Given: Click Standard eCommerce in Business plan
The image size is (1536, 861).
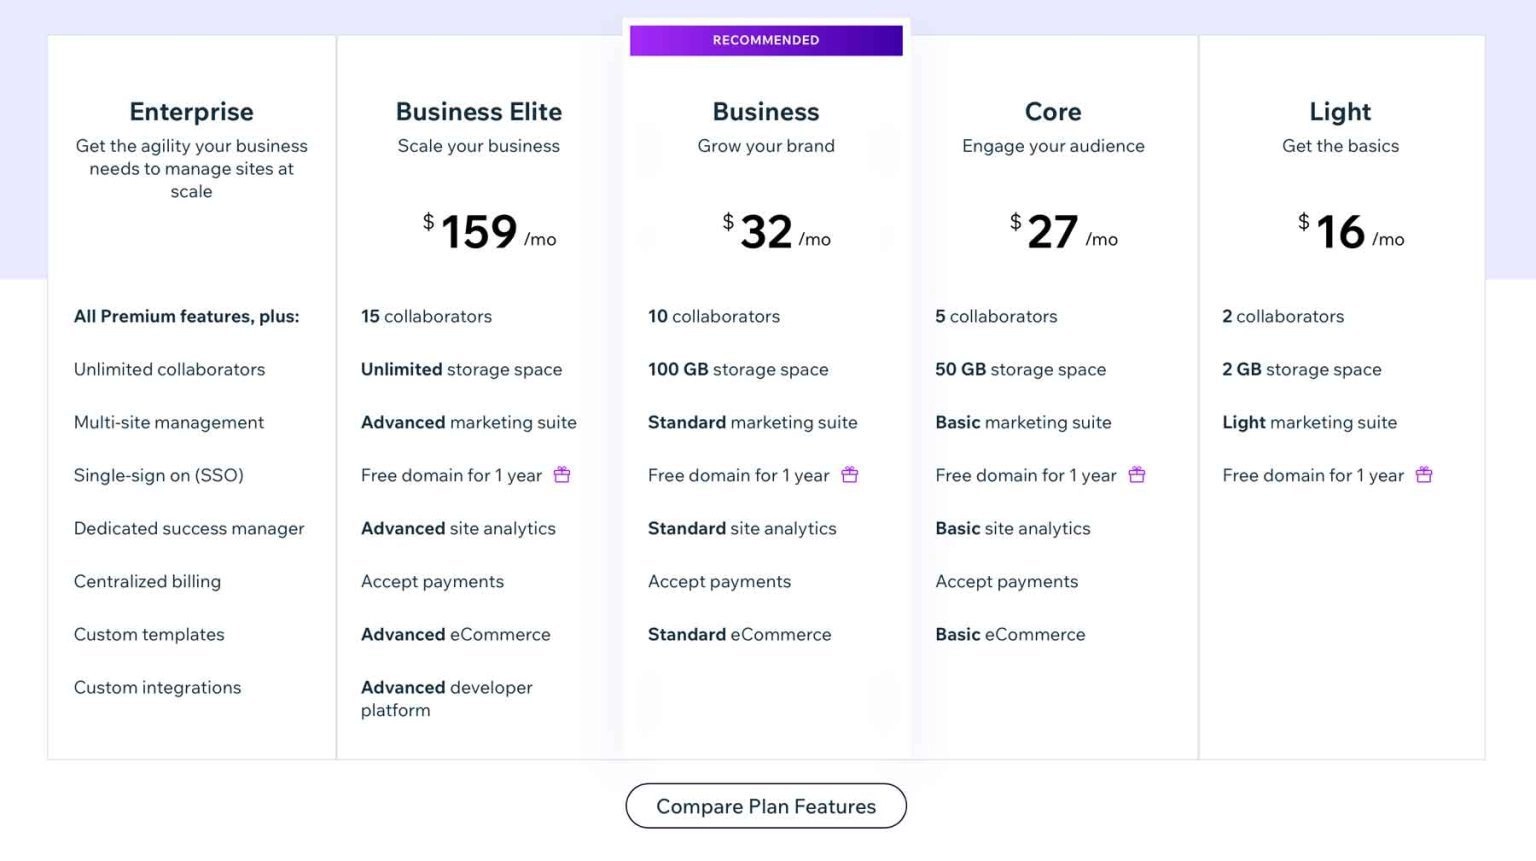Looking at the screenshot, I should [739, 634].
